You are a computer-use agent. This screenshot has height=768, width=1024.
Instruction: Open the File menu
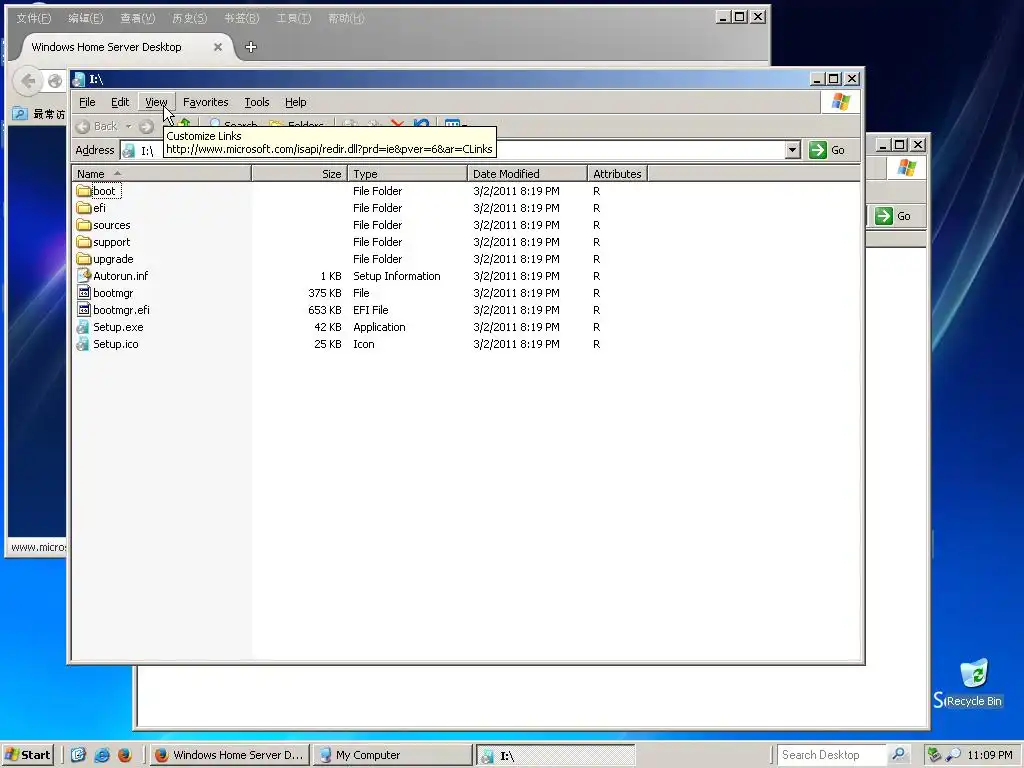[x=88, y=102]
